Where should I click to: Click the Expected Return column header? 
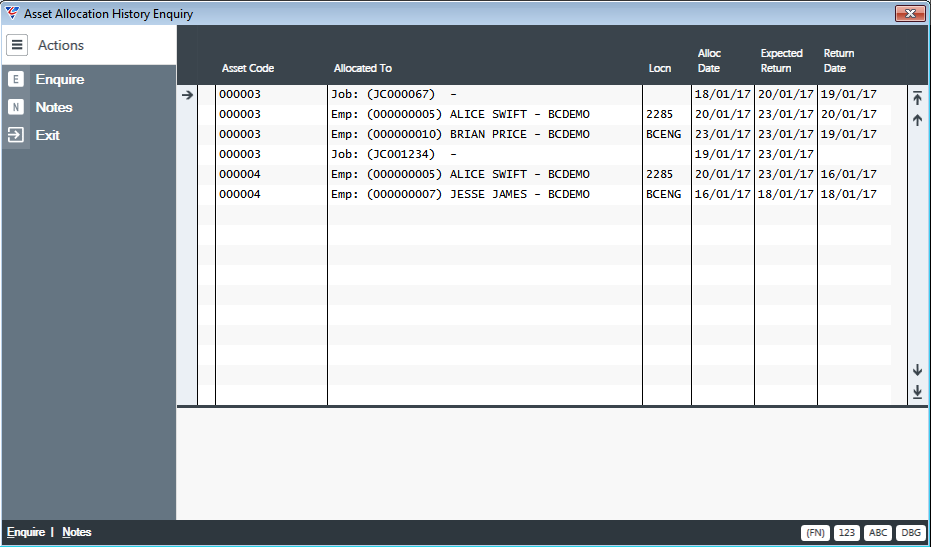[x=782, y=61]
